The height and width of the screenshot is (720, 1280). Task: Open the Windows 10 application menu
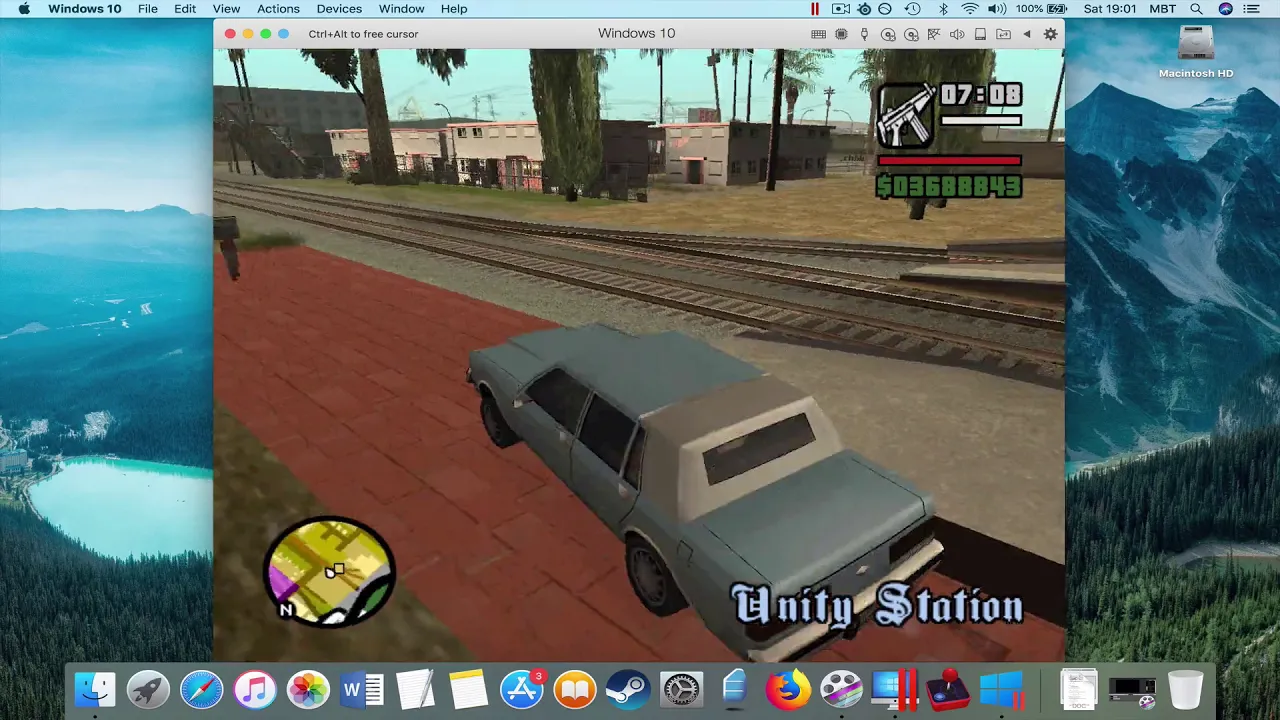click(85, 9)
